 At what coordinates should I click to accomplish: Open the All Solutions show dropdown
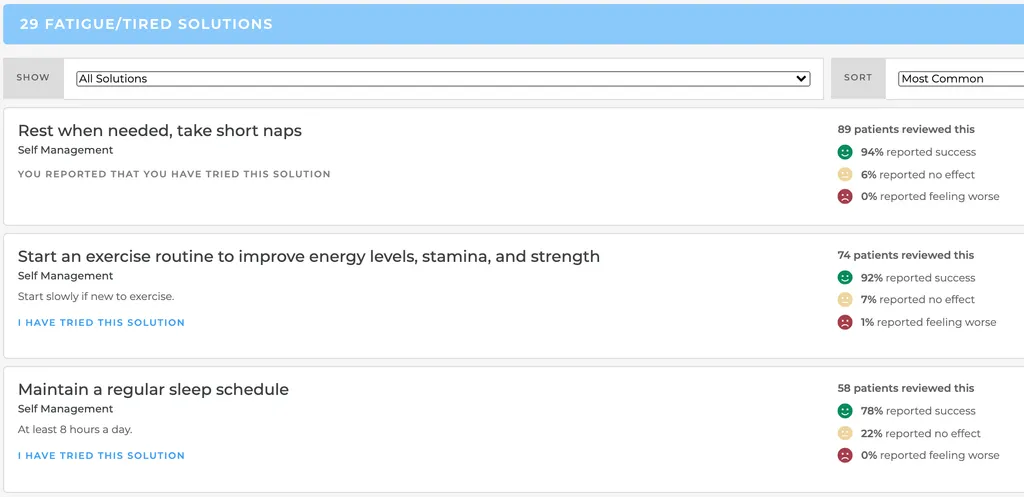443,78
